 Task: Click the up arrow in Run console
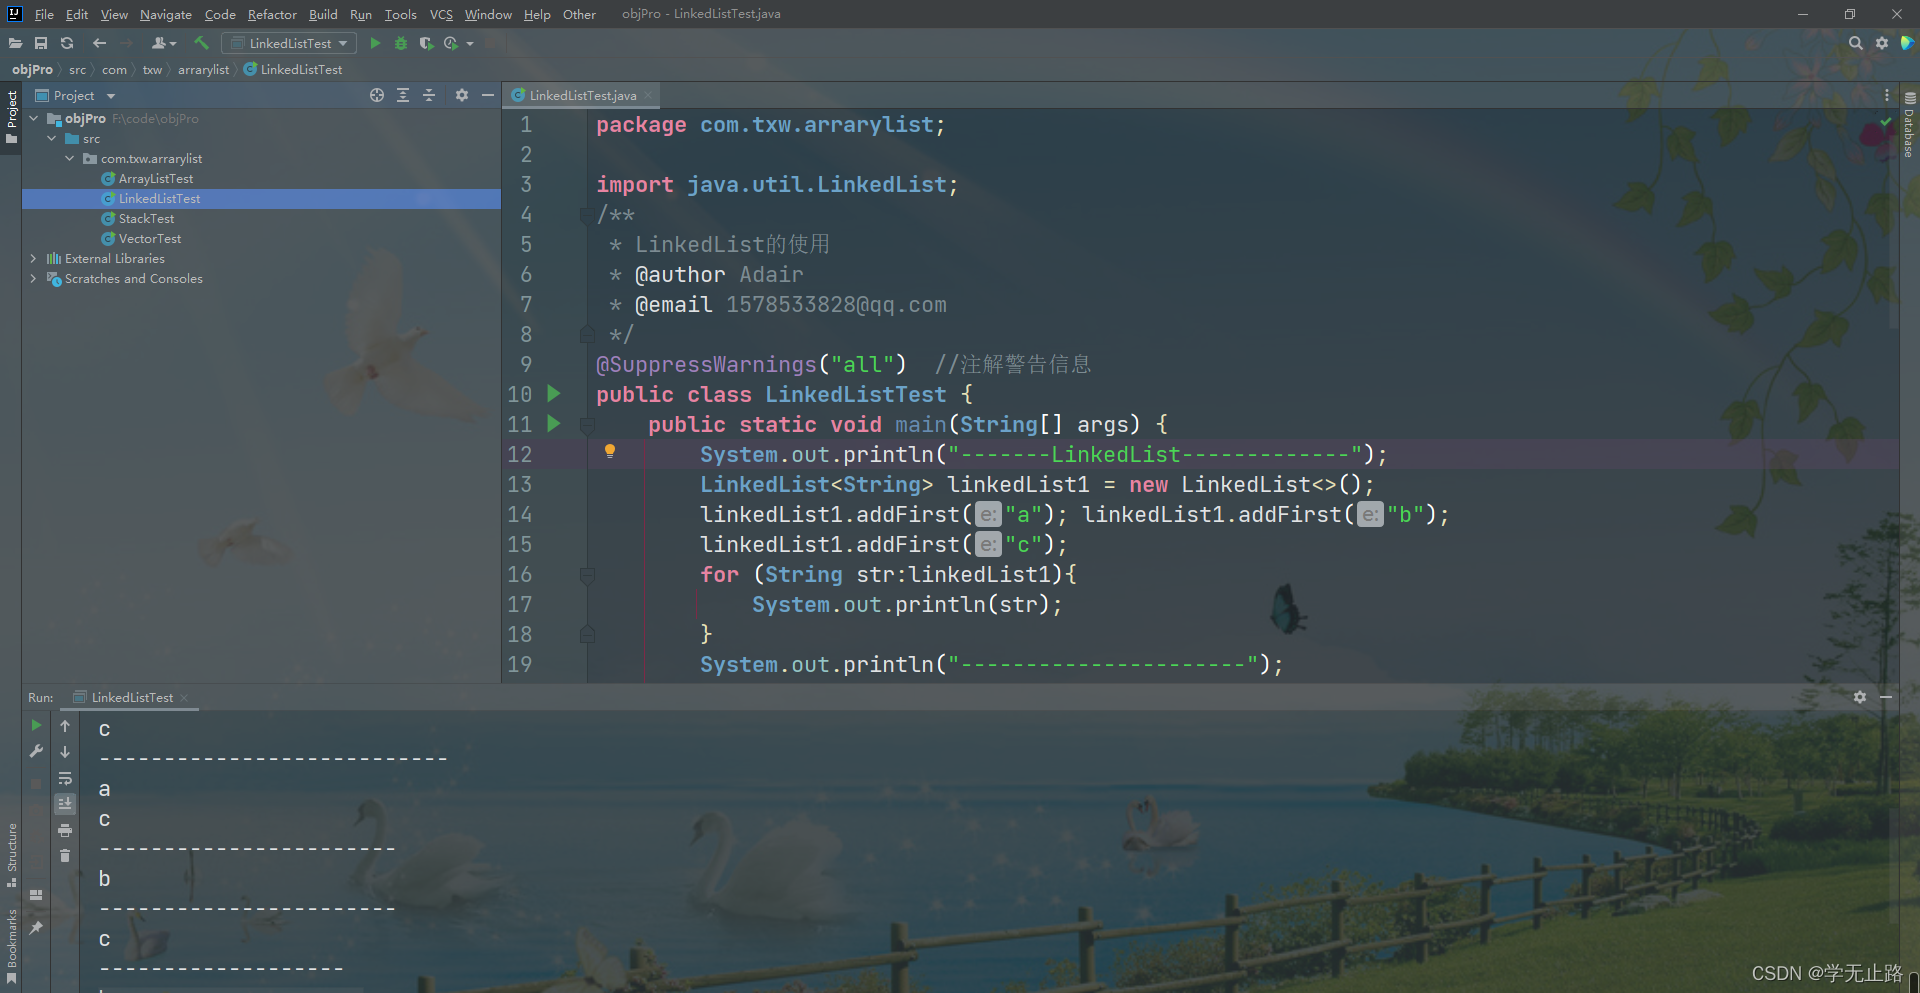click(x=65, y=726)
